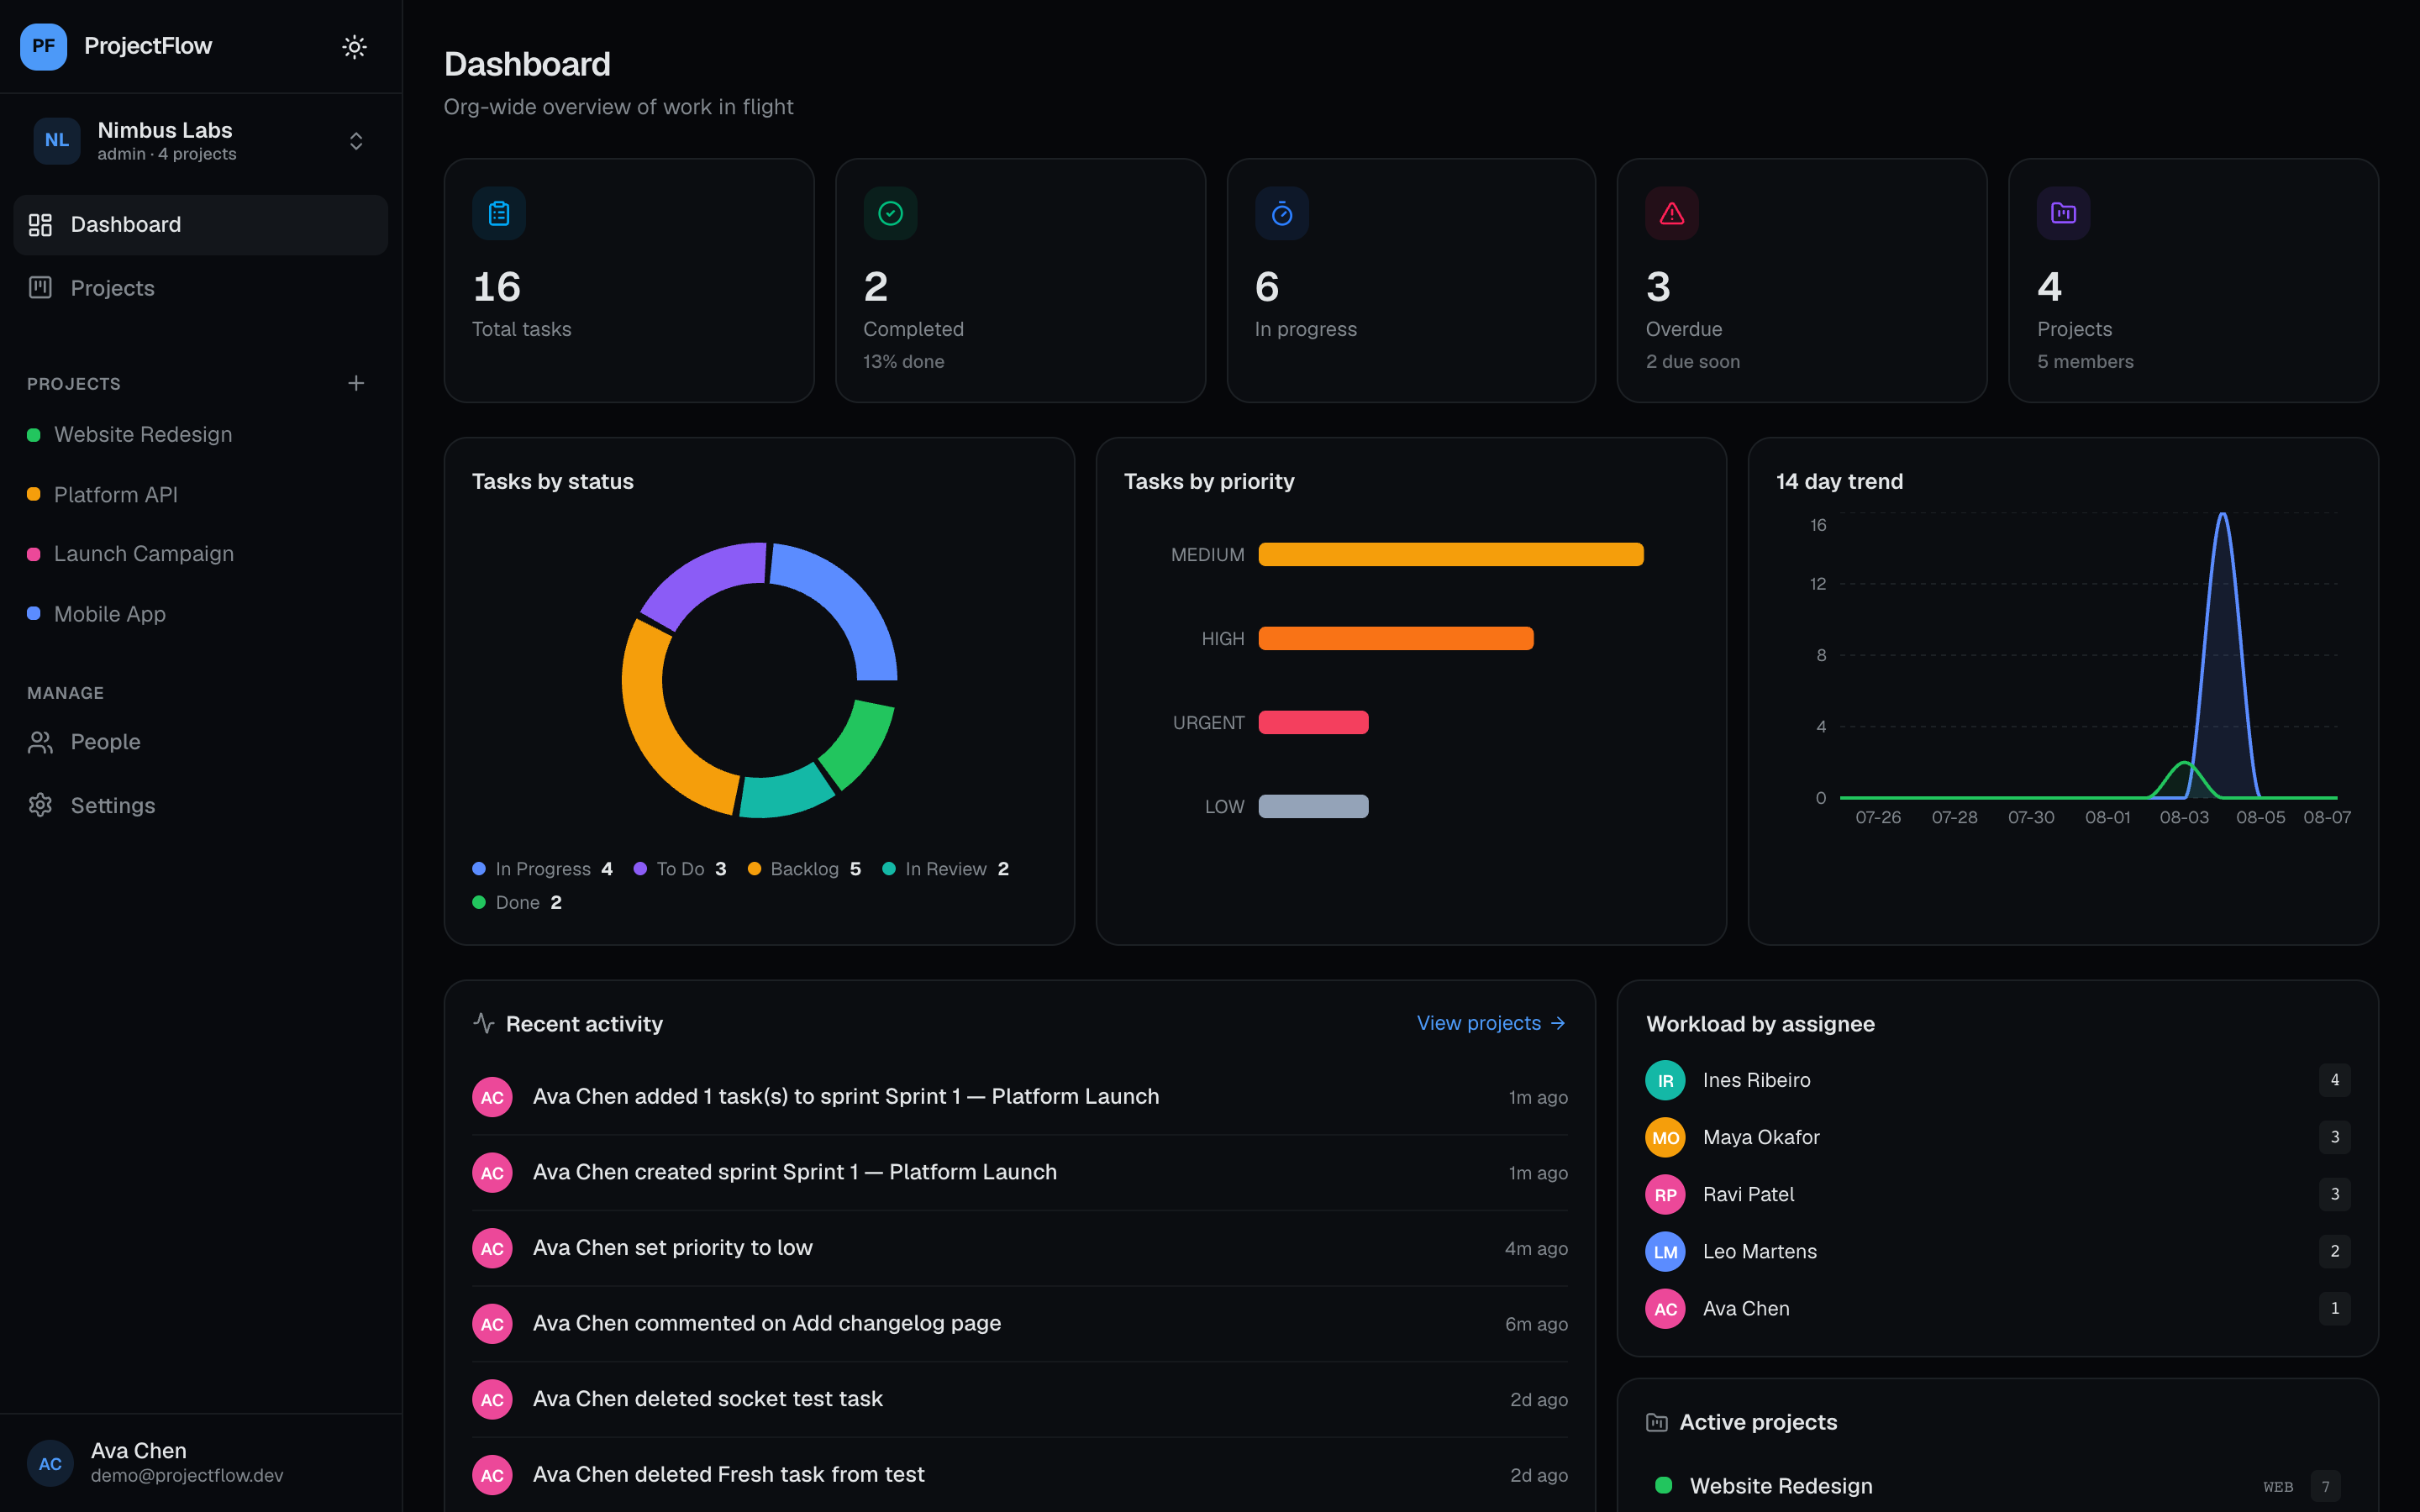Click the Done legend entry
Viewport: 2420px width, 1512px height.
(x=517, y=902)
